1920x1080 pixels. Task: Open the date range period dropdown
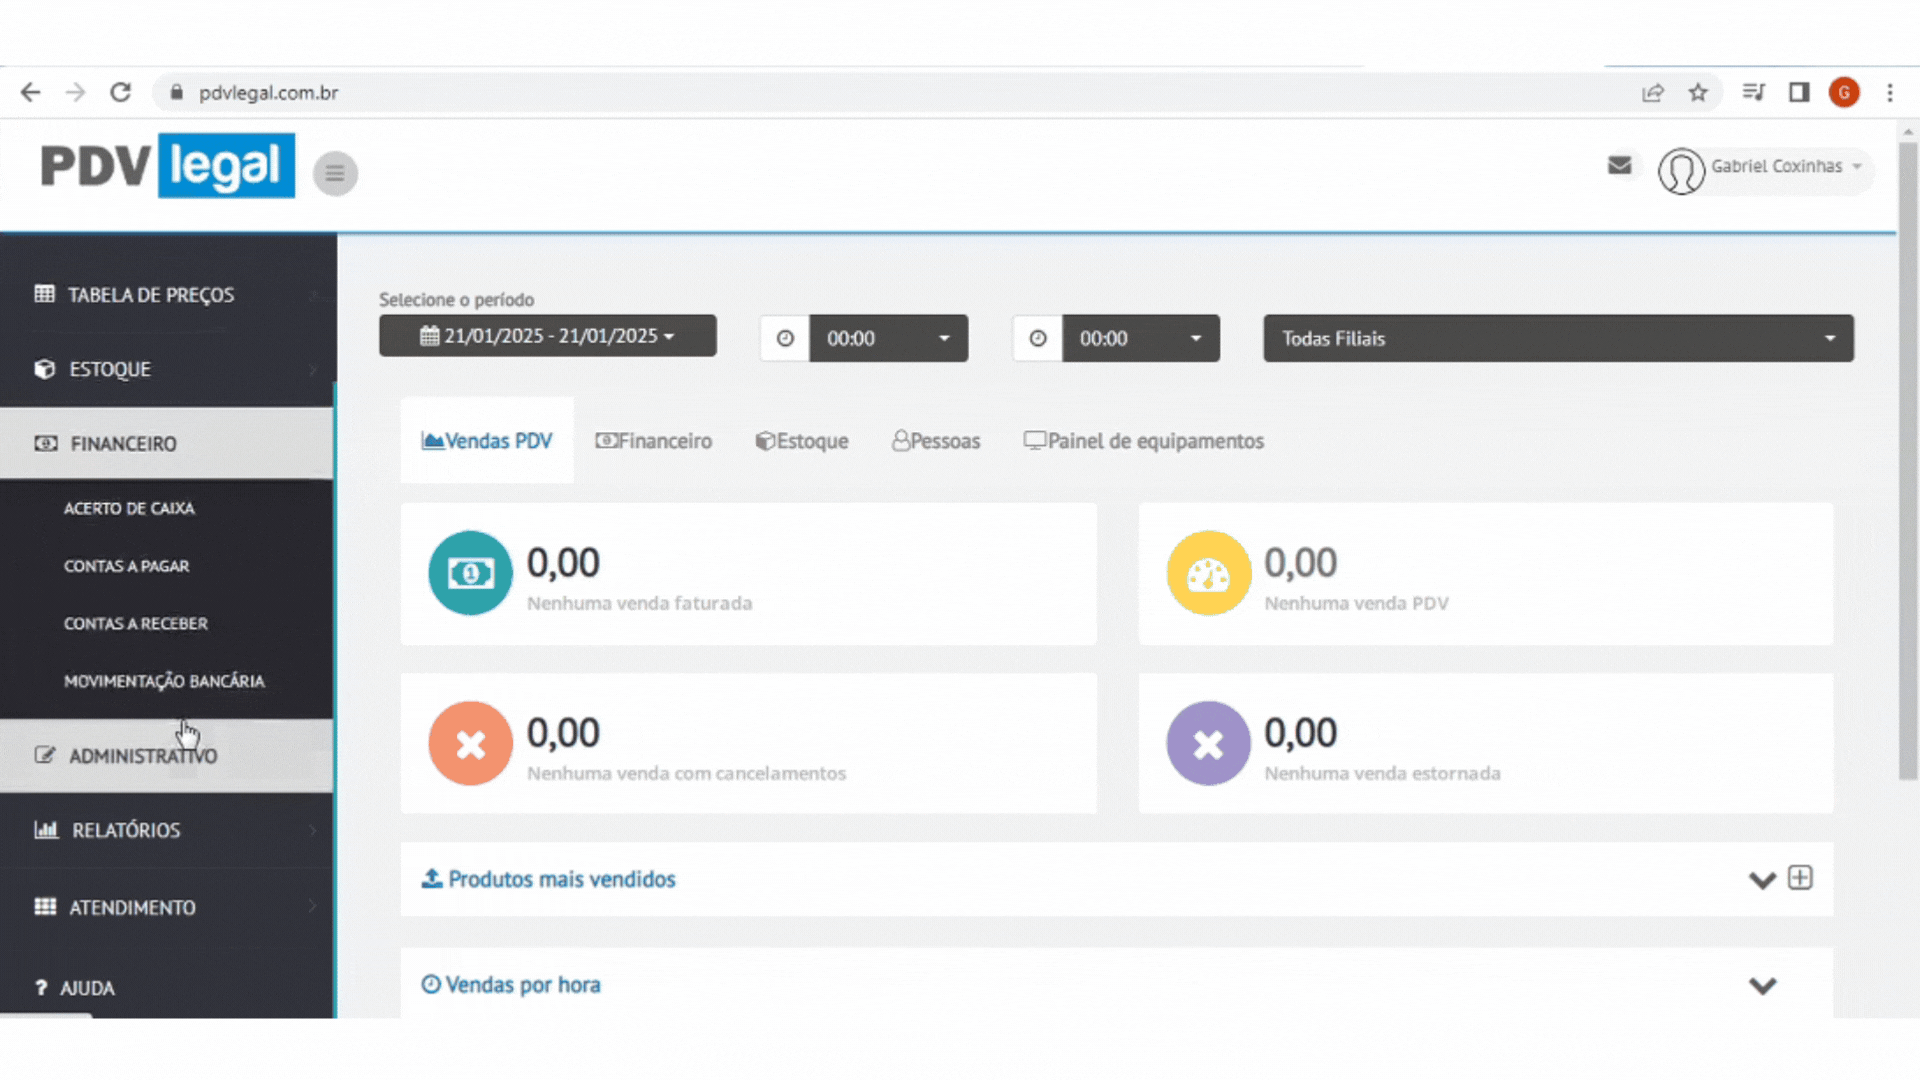(x=547, y=336)
